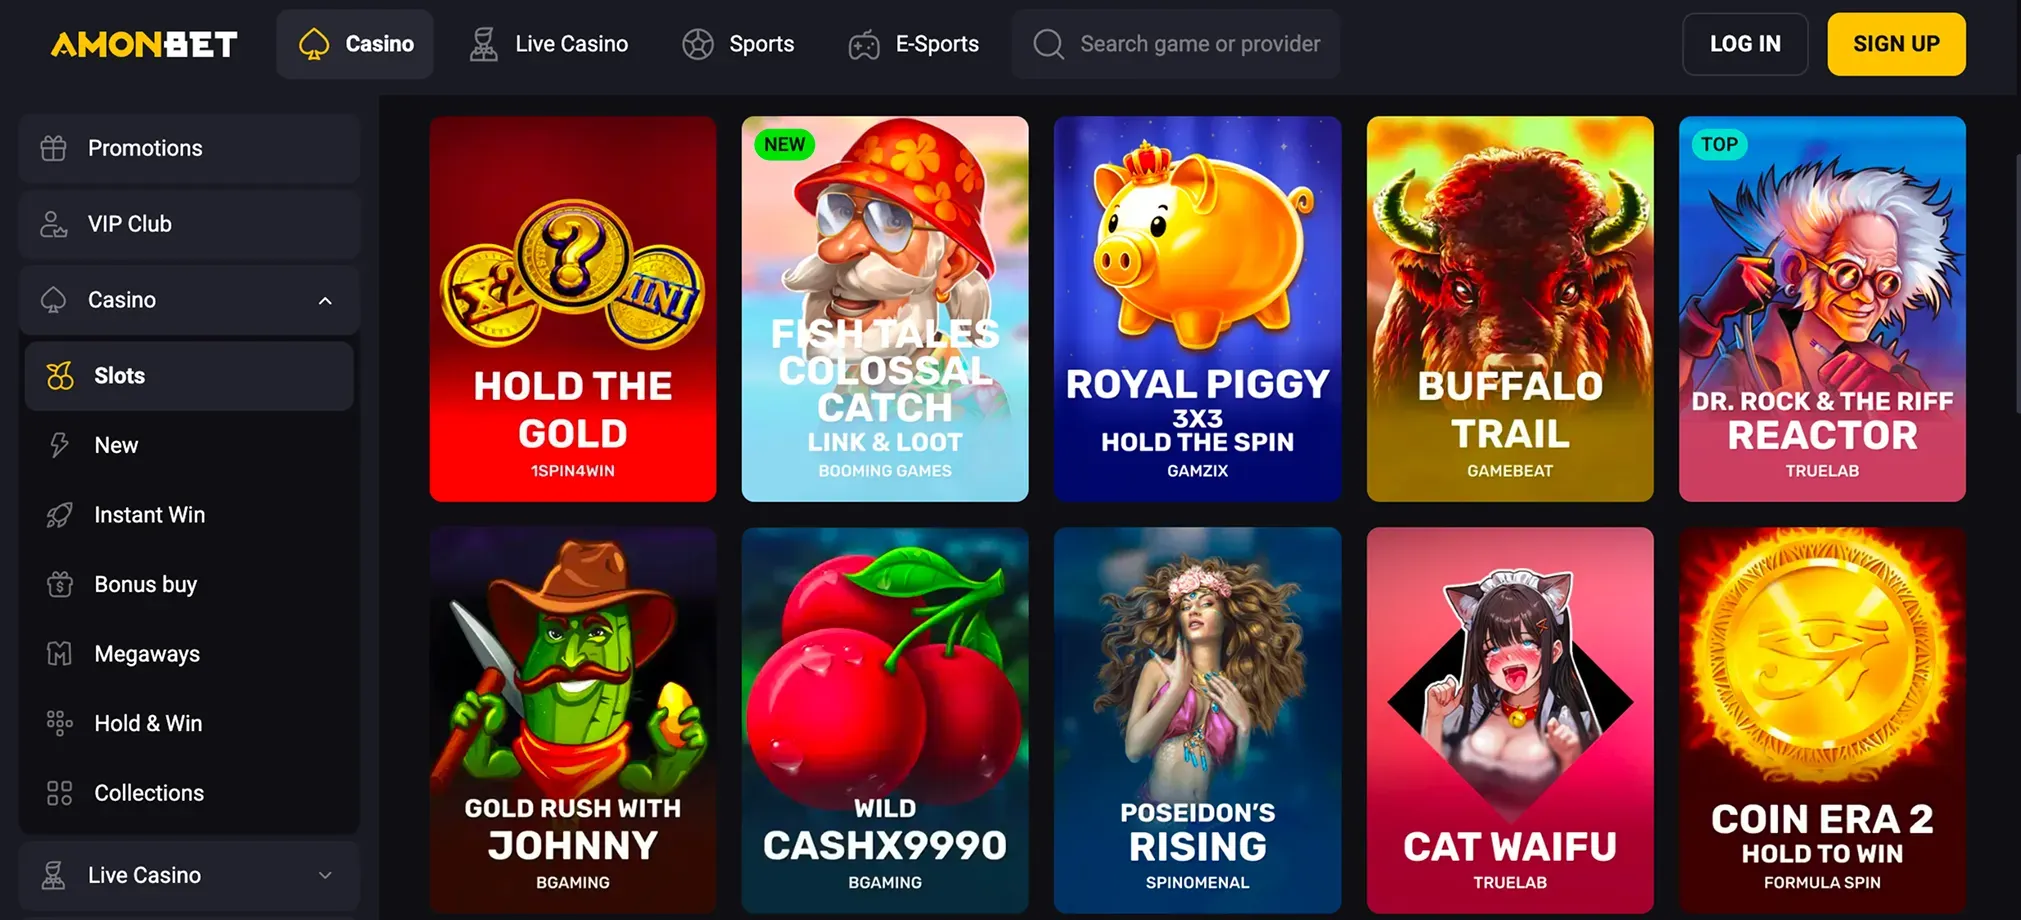Collapse the Casino sidebar section

pos(325,300)
